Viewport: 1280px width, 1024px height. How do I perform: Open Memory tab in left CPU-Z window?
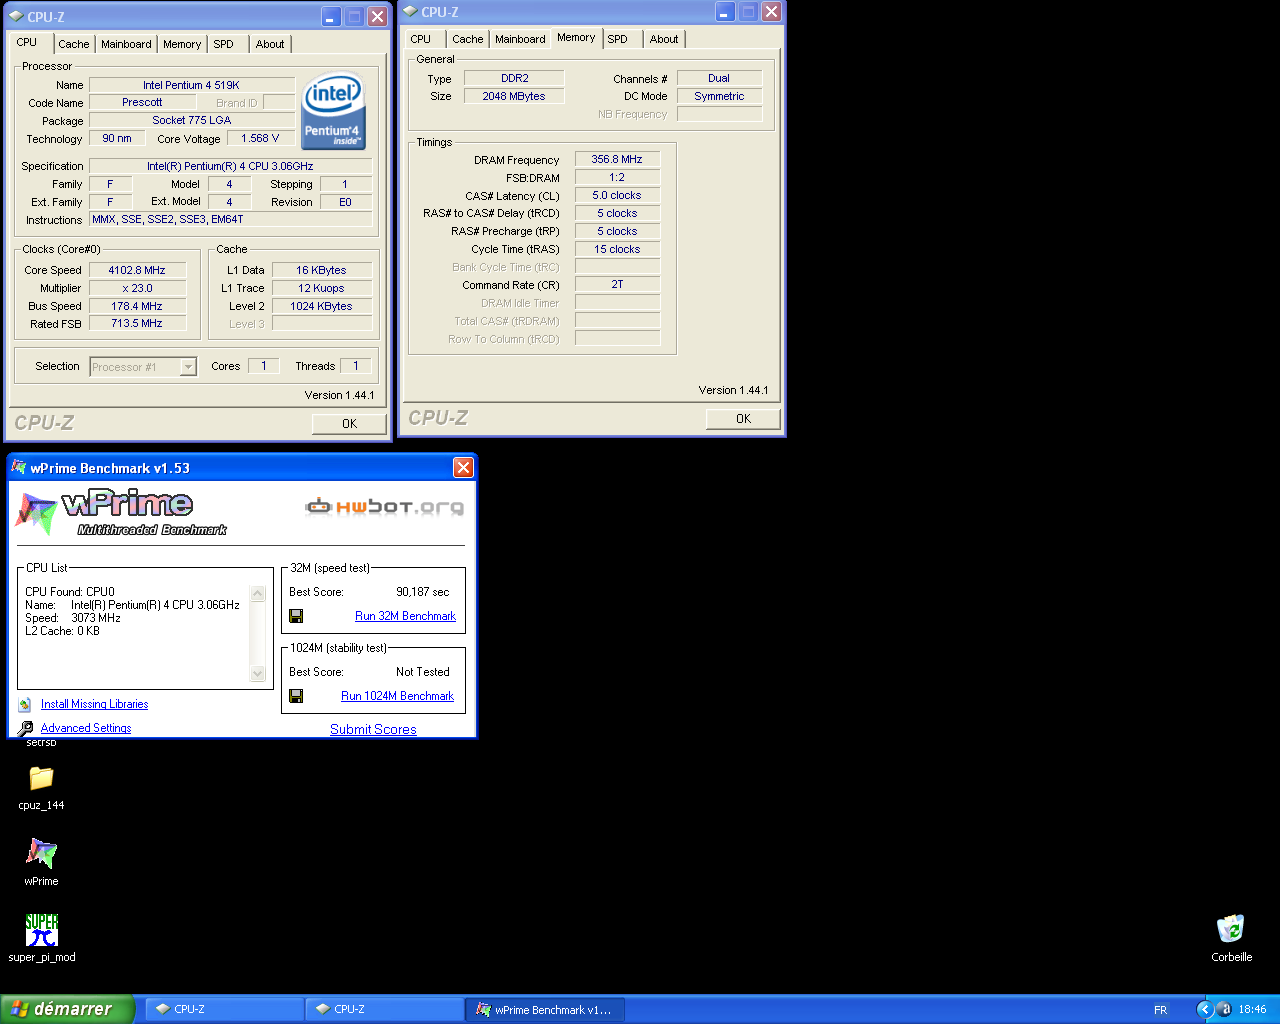182,44
